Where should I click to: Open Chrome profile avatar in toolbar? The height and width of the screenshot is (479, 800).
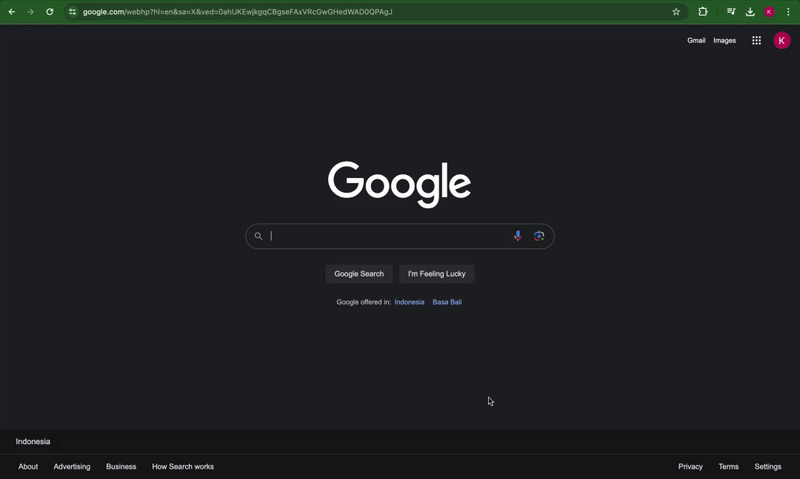tap(769, 12)
